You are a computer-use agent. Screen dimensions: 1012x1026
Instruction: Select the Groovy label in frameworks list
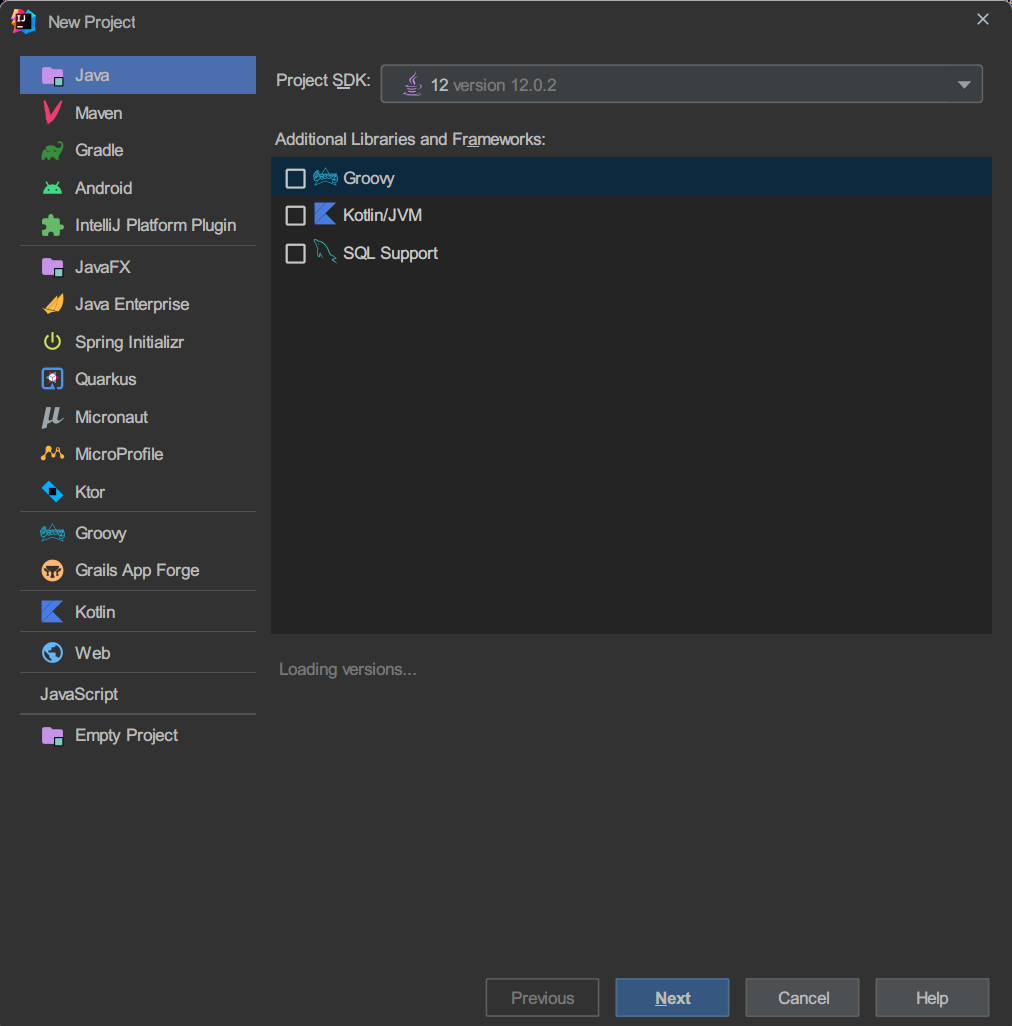point(368,179)
